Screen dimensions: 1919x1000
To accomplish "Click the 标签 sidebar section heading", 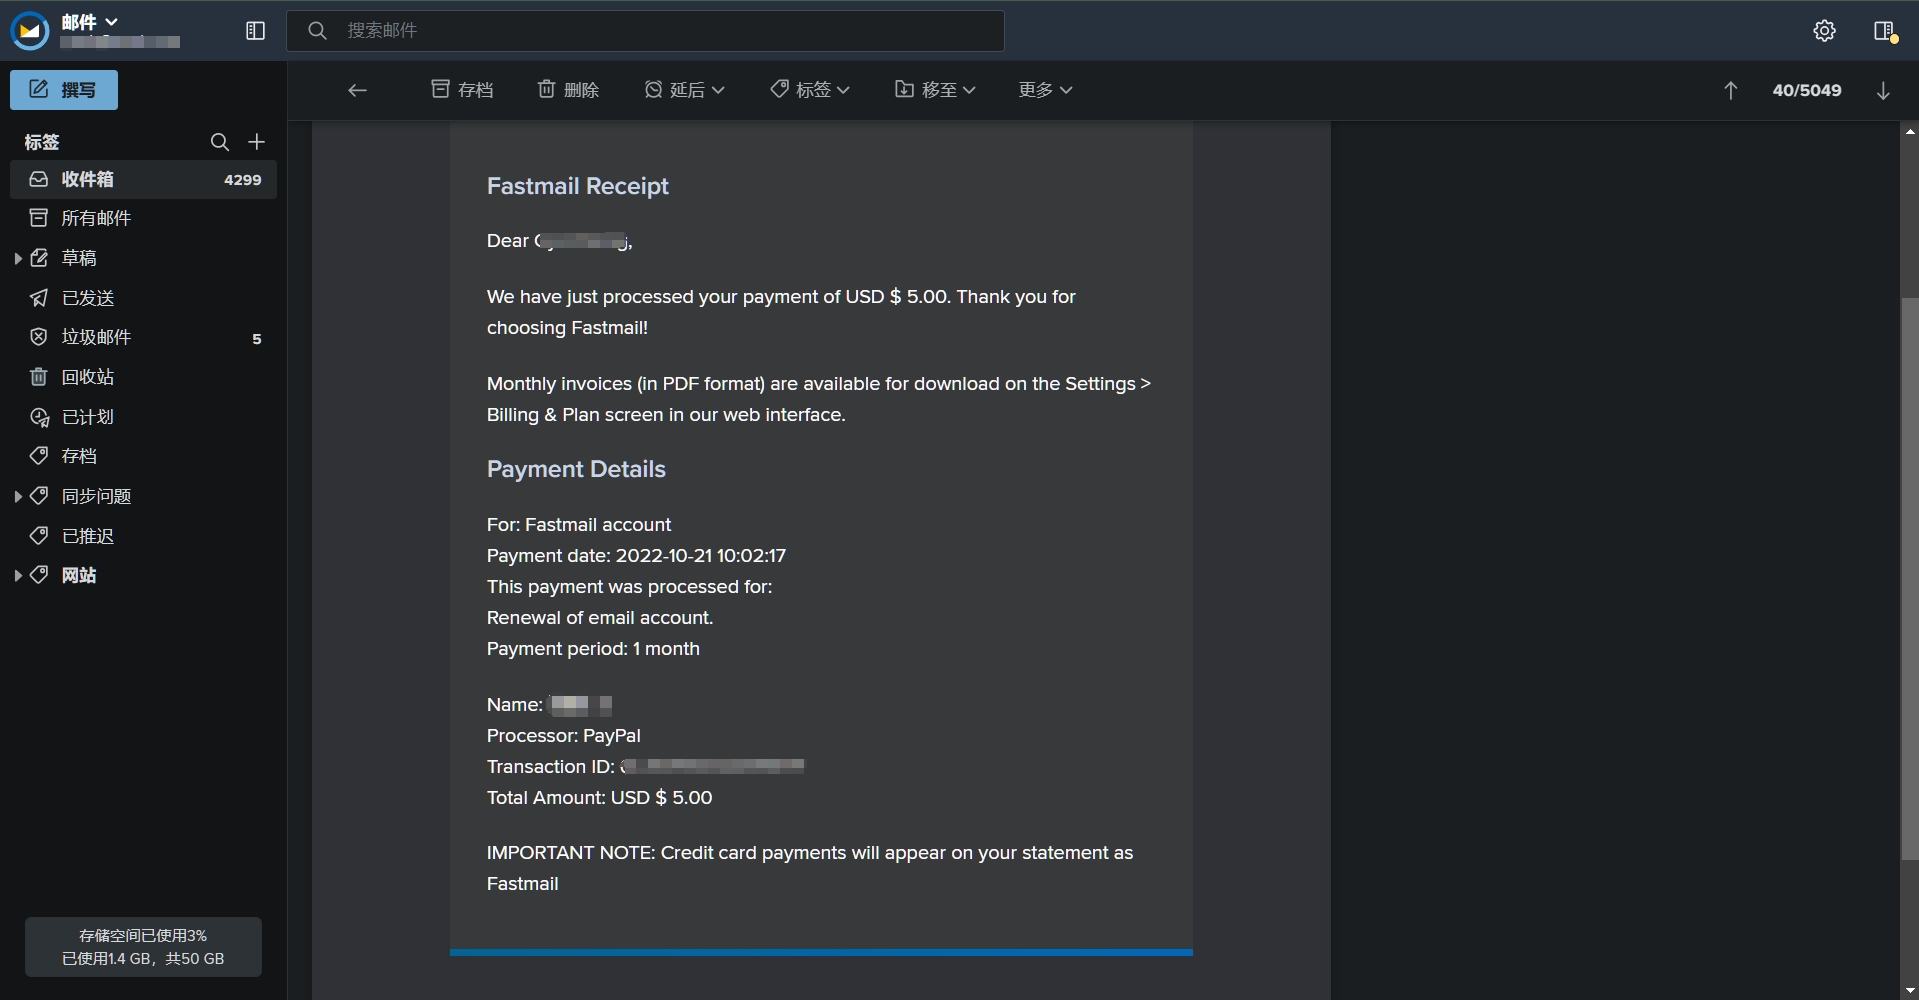I will click(42, 142).
